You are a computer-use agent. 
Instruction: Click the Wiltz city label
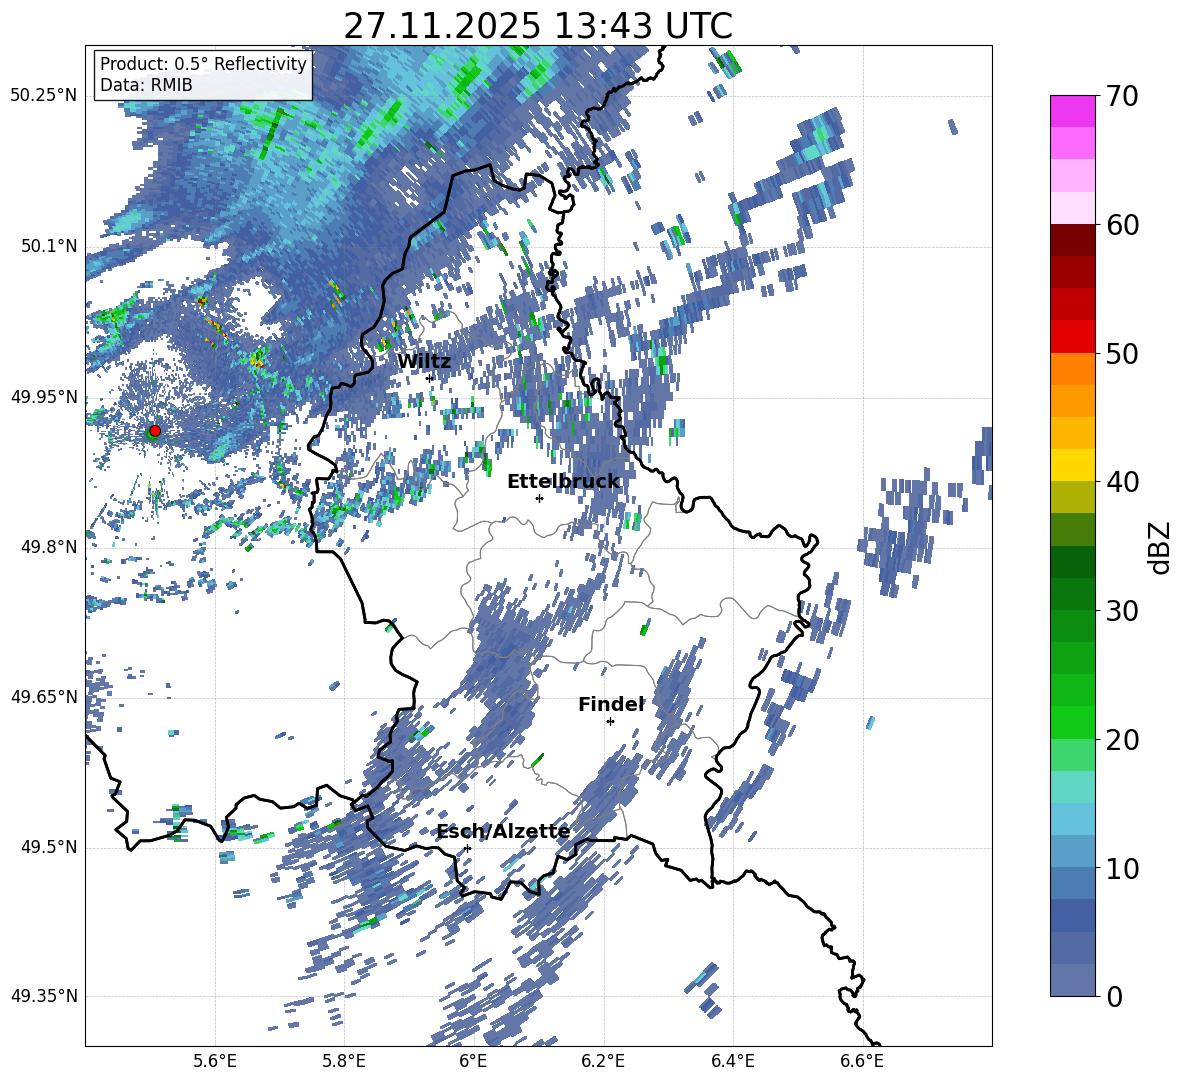[424, 362]
